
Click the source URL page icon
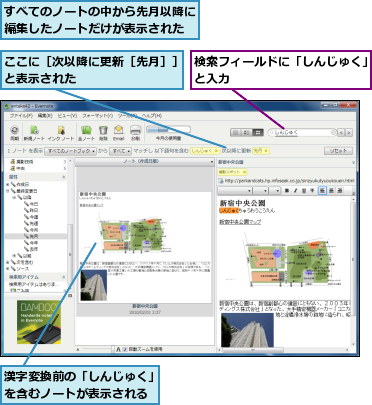click(221, 181)
